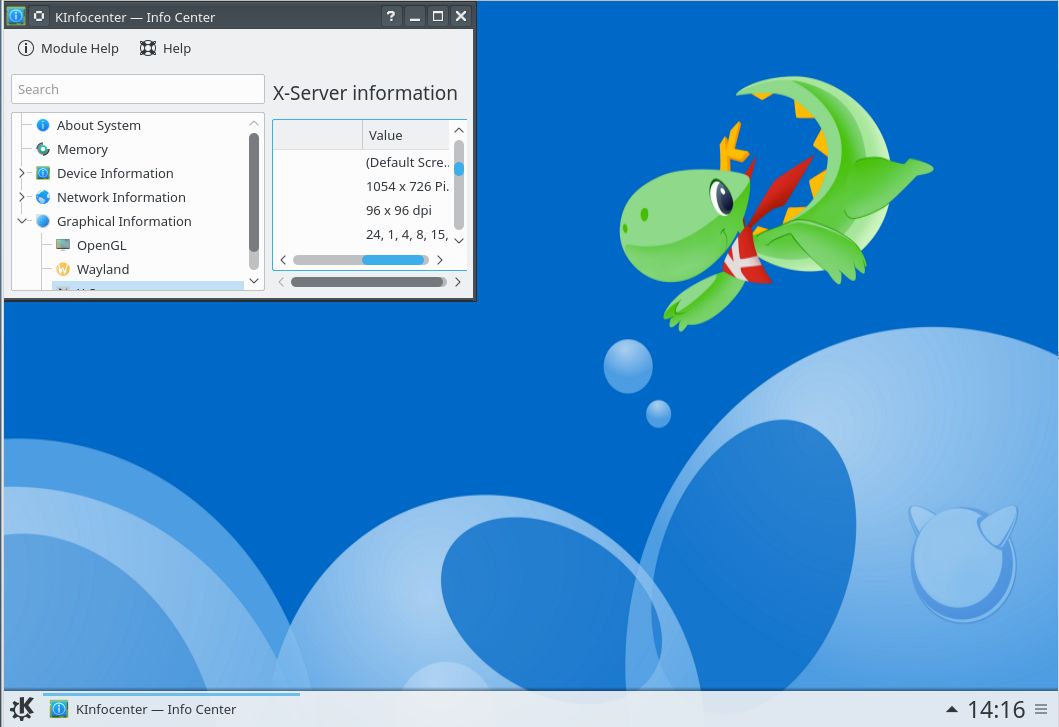Click the Value column header
This screenshot has width=1059, height=727.
pos(406,135)
